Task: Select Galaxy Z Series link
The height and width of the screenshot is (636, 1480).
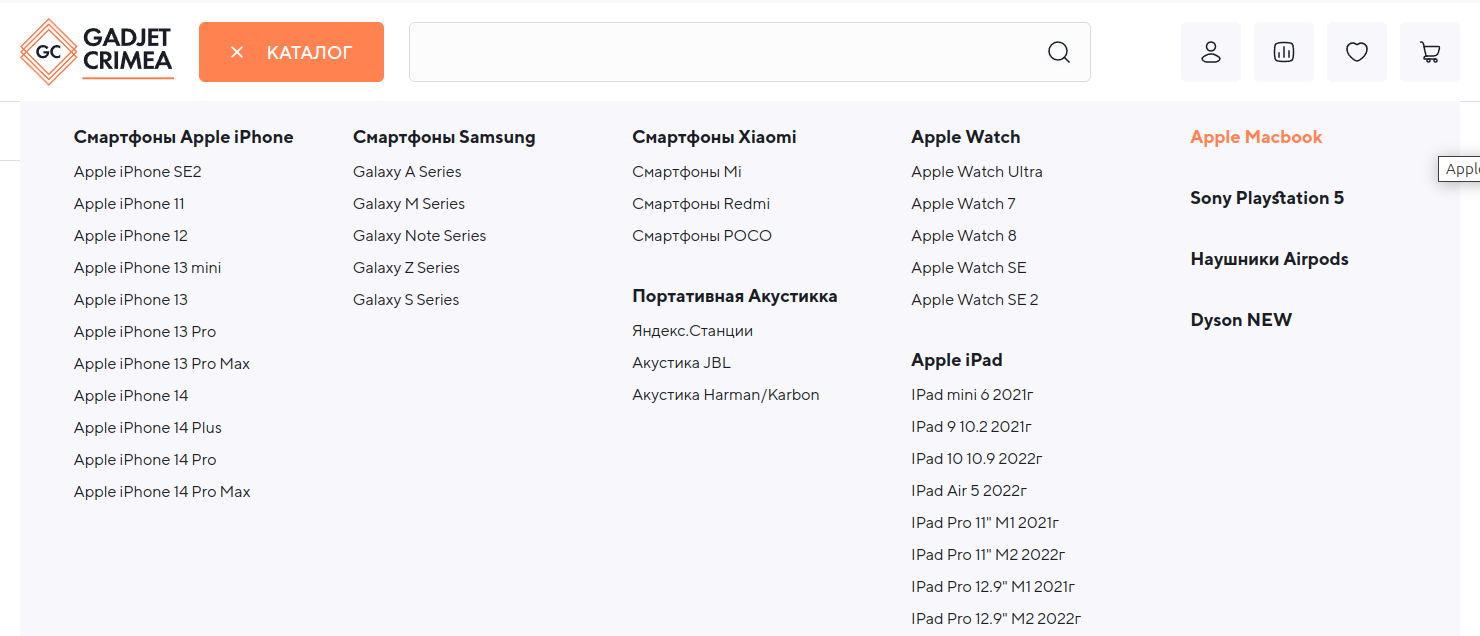Action: 406,268
